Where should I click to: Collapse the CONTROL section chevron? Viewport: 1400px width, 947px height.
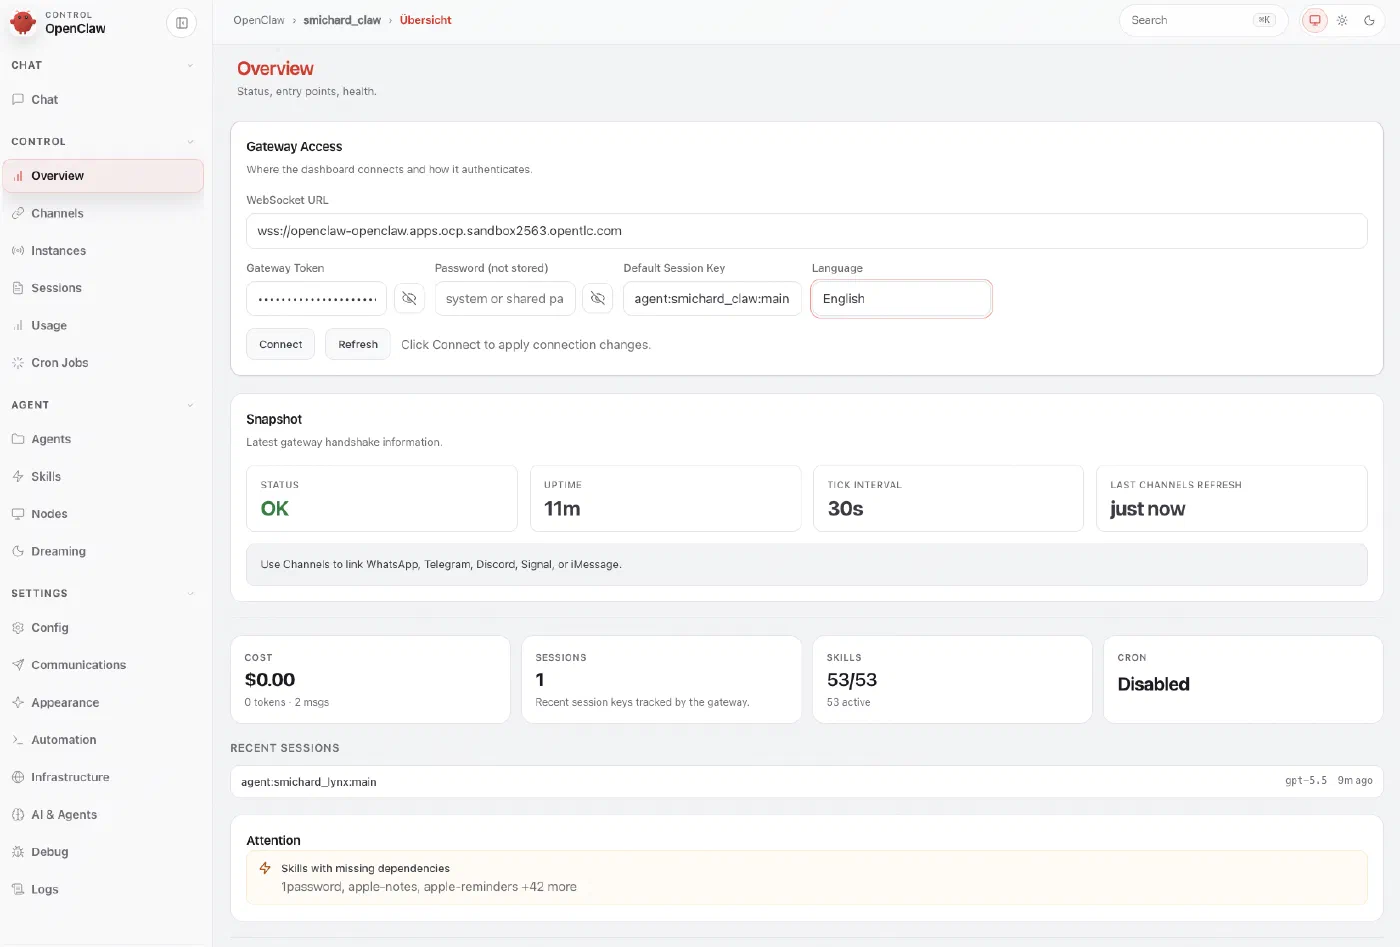coord(190,142)
